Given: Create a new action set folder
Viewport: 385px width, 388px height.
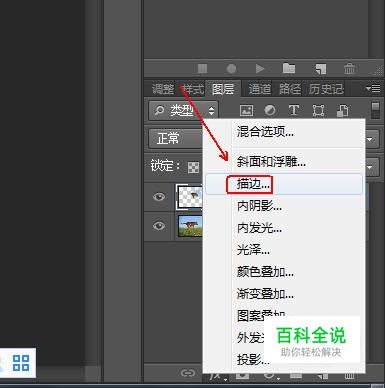Looking at the screenshot, I should (x=289, y=68).
